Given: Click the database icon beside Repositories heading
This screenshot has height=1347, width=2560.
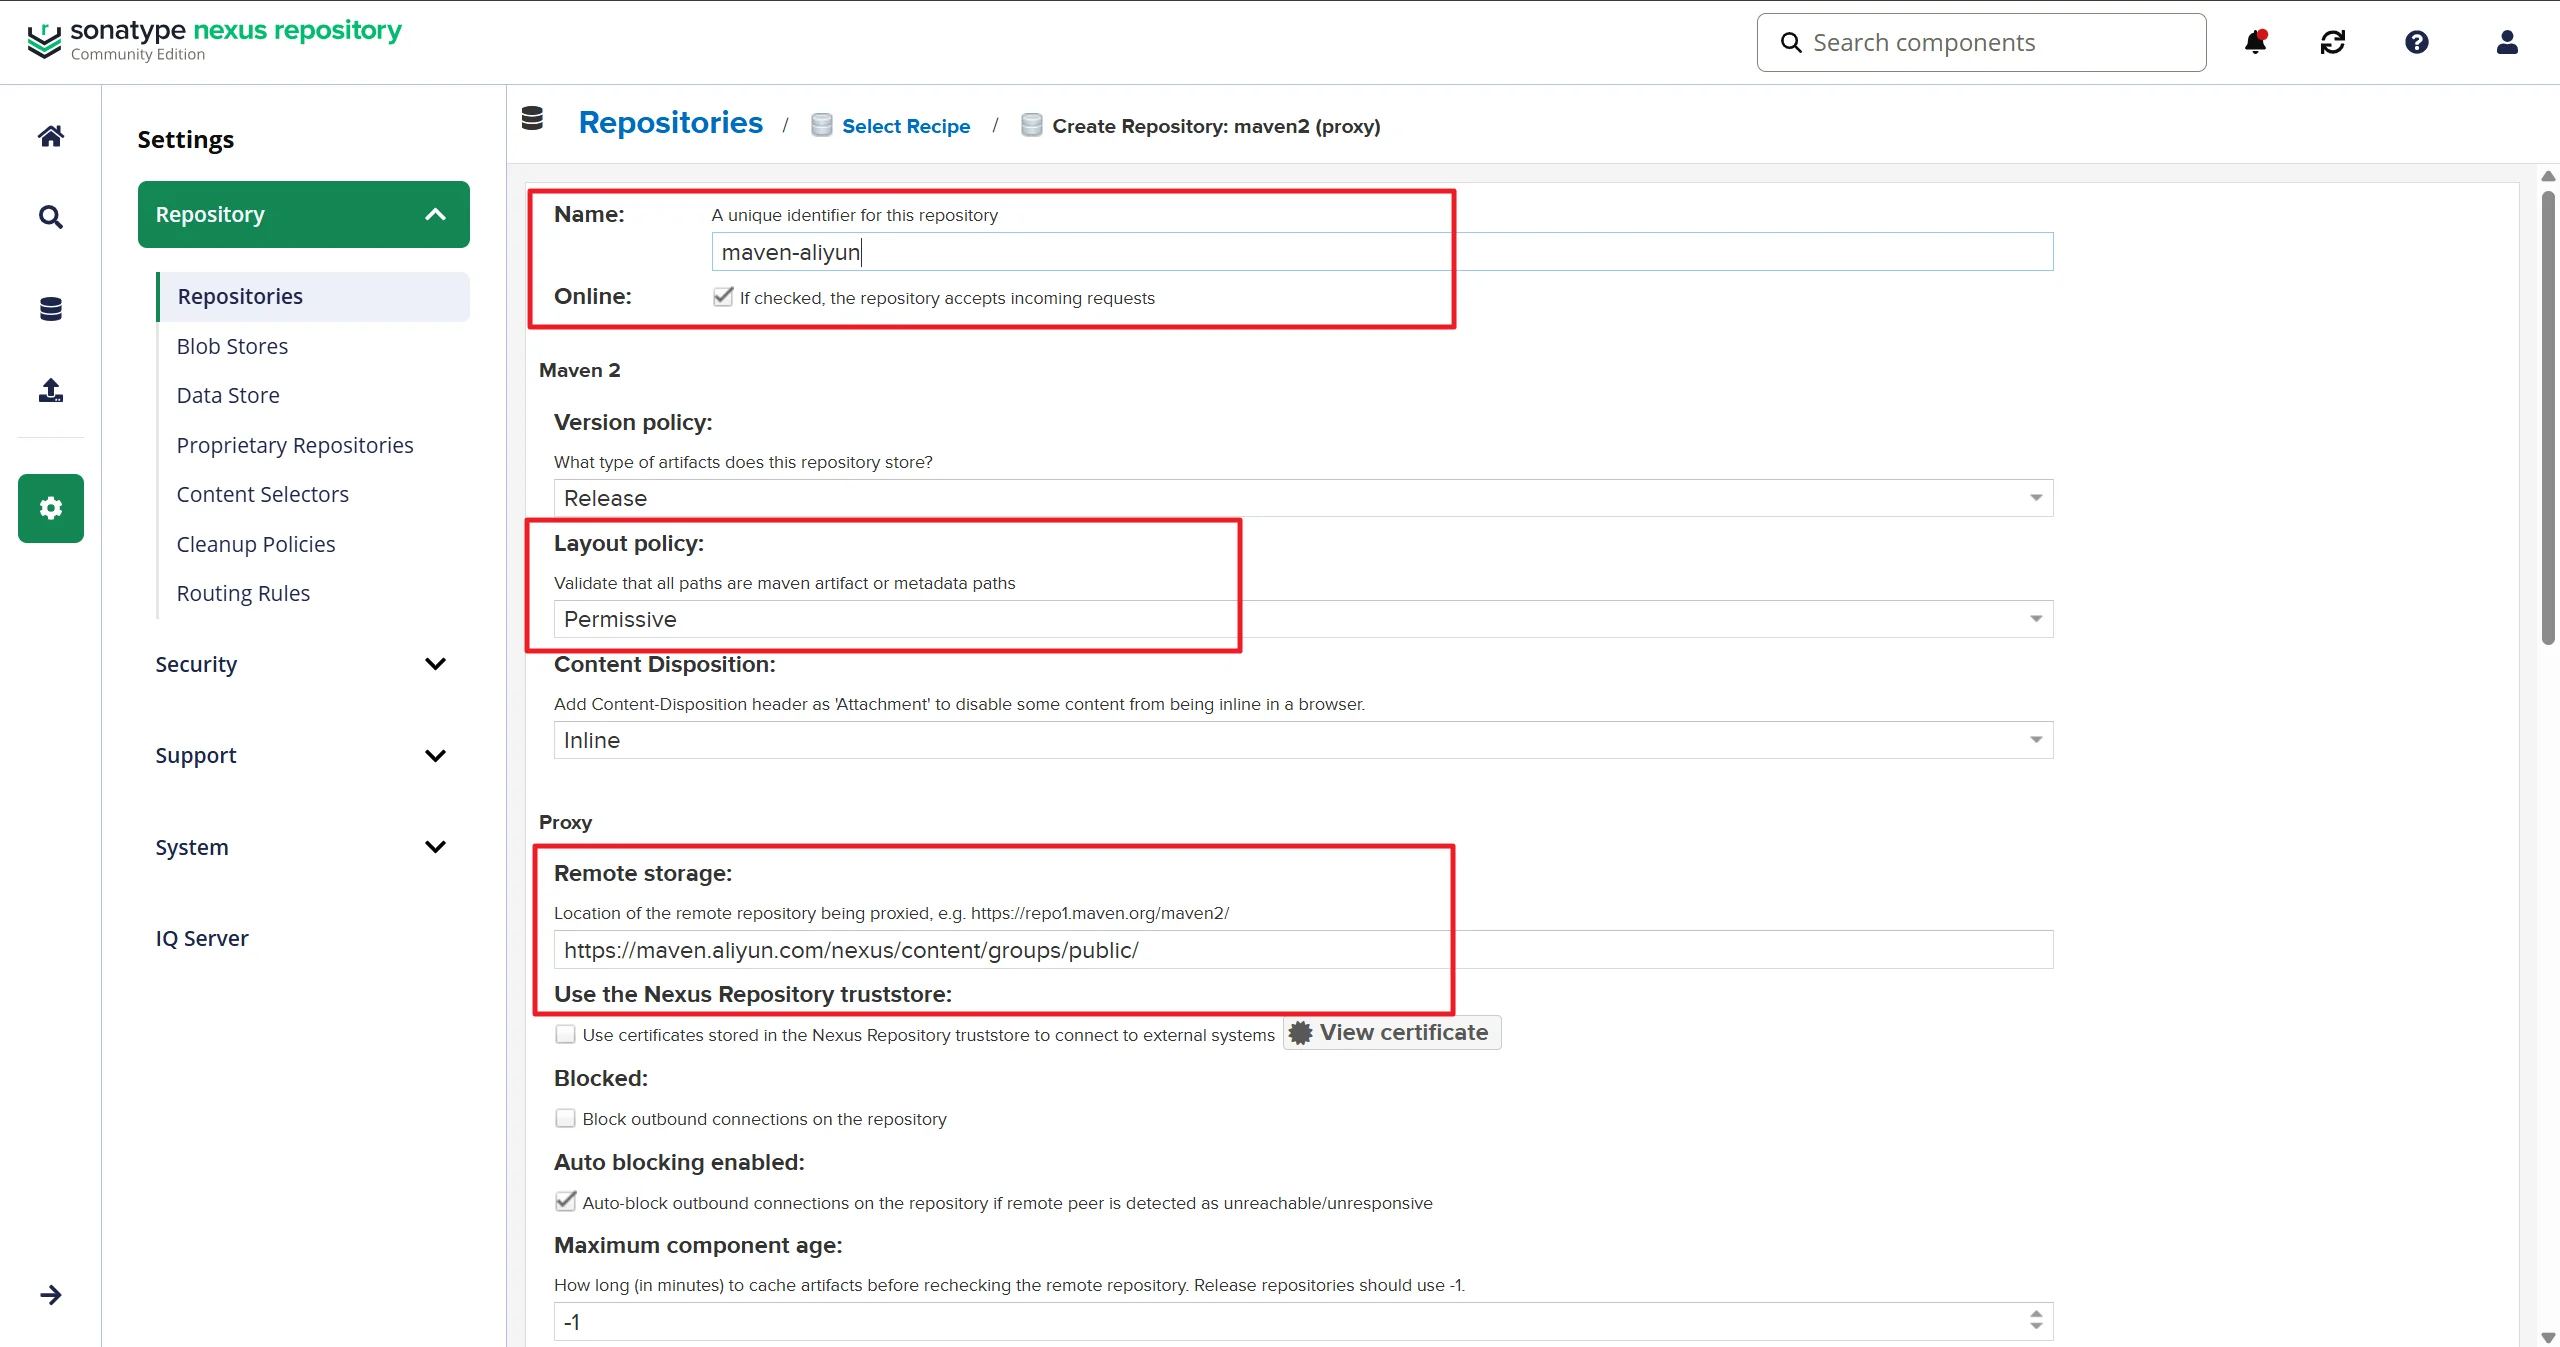Looking at the screenshot, I should (533, 119).
